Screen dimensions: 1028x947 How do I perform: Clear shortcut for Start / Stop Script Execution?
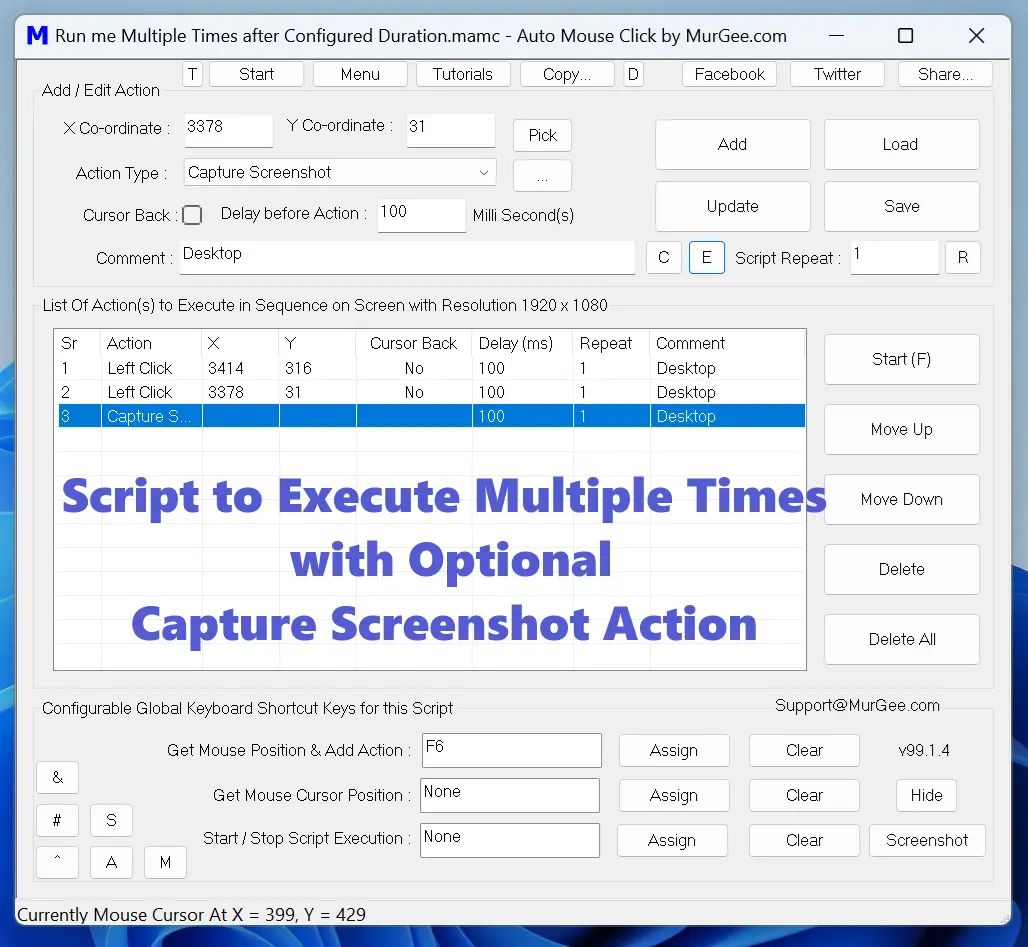pyautogui.click(x=804, y=841)
